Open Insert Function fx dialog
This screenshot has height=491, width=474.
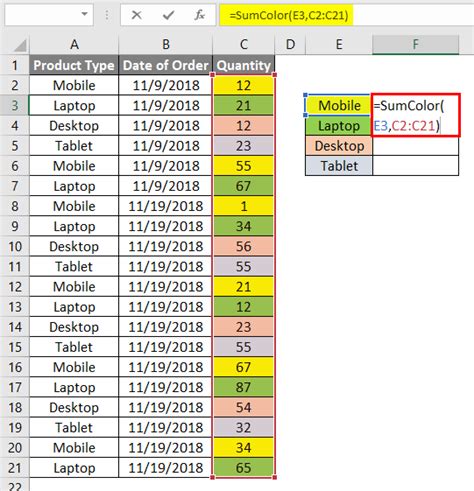[200, 15]
